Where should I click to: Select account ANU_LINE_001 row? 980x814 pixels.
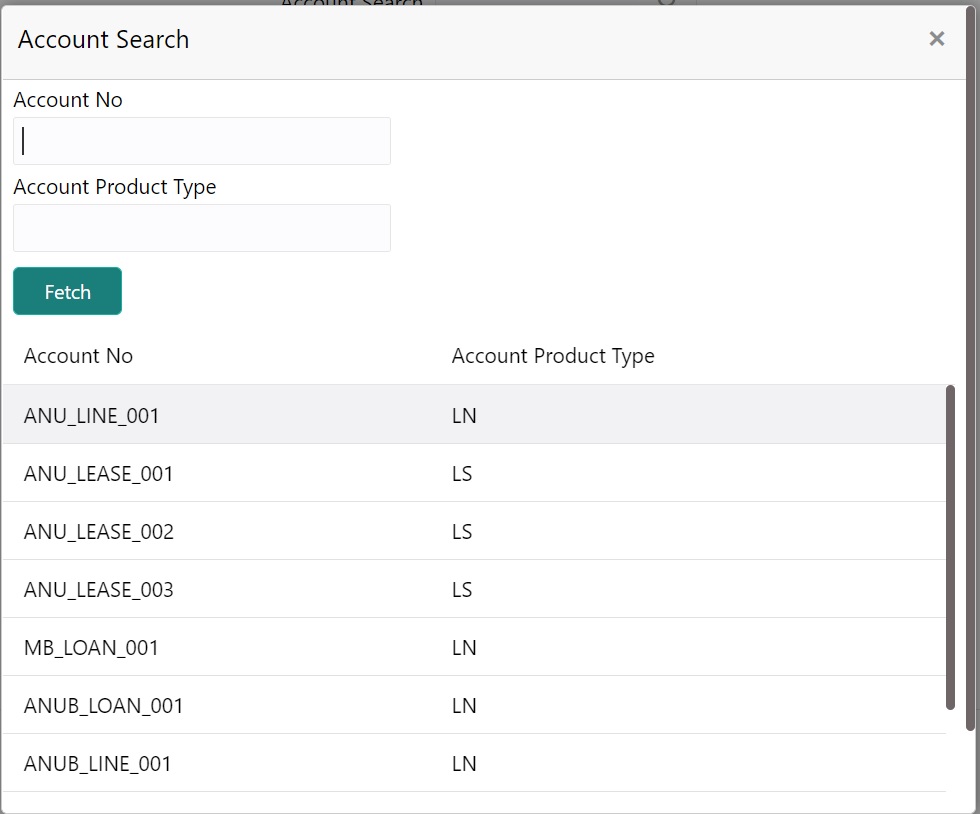(92, 415)
